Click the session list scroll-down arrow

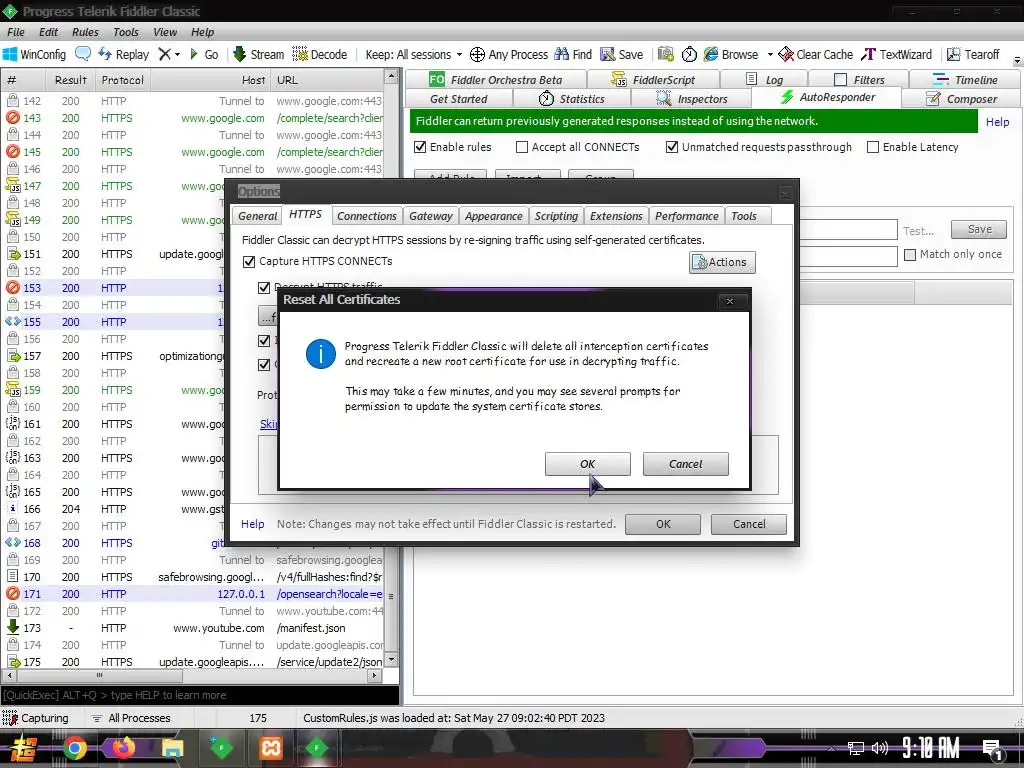coord(391,659)
